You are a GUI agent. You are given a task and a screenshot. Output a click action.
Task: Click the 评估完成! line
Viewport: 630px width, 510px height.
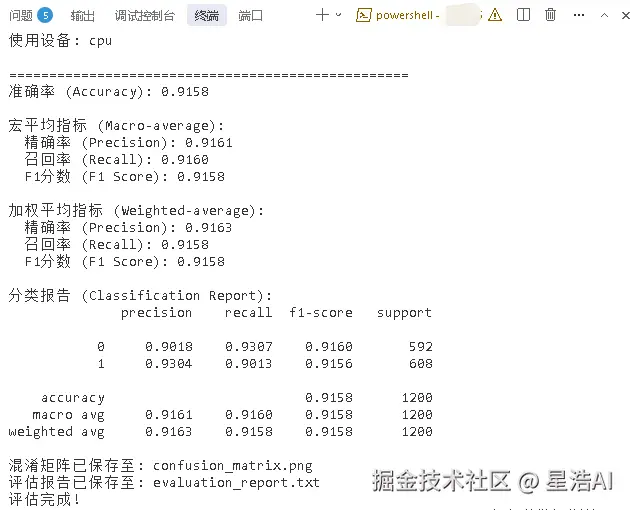coord(44,500)
